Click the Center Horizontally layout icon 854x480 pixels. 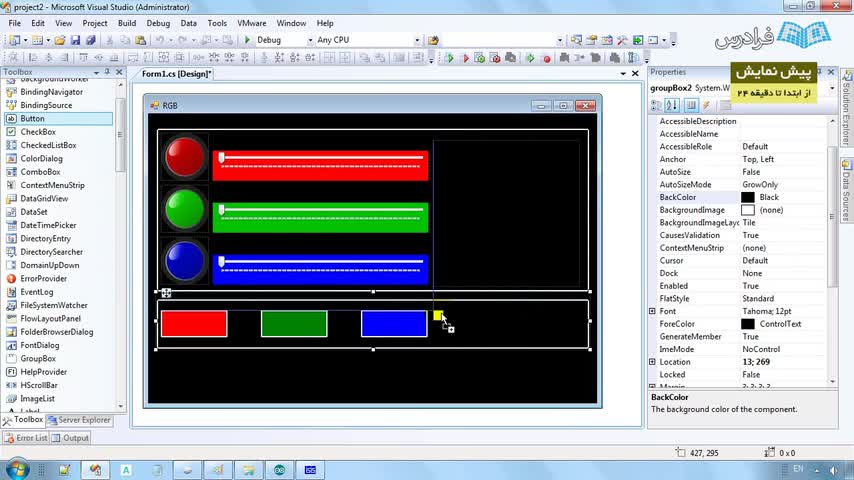point(330,57)
